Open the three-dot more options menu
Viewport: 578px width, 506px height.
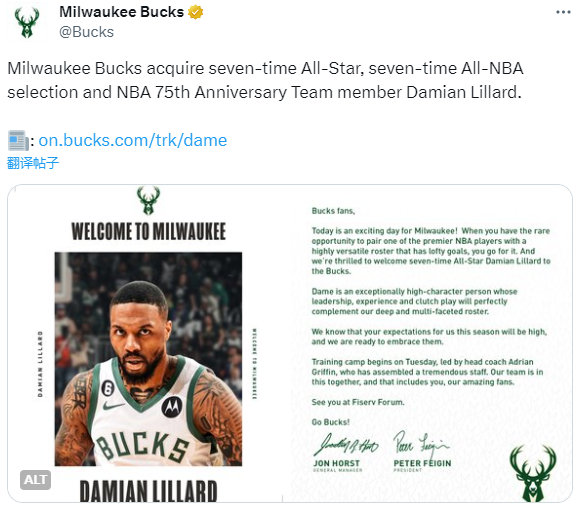pos(563,13)
